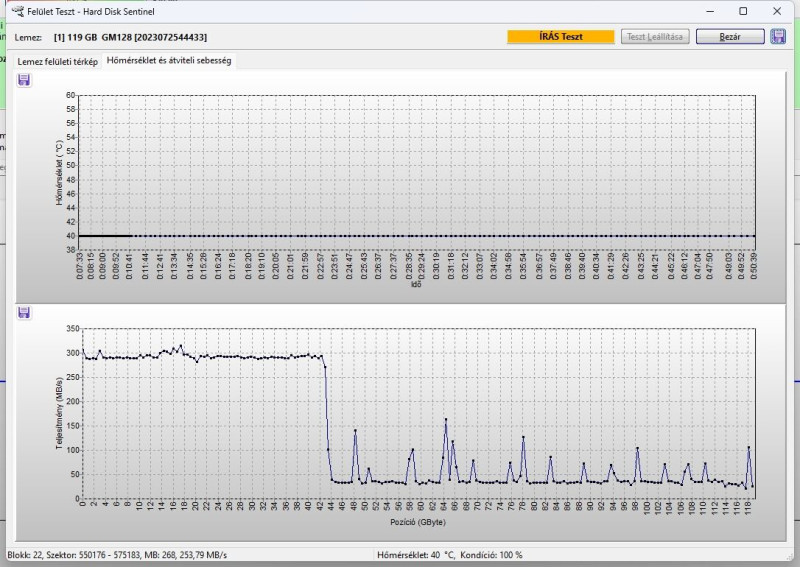Click the Teljesítmény (MB/s) axis label

click(x=59, y=413)
